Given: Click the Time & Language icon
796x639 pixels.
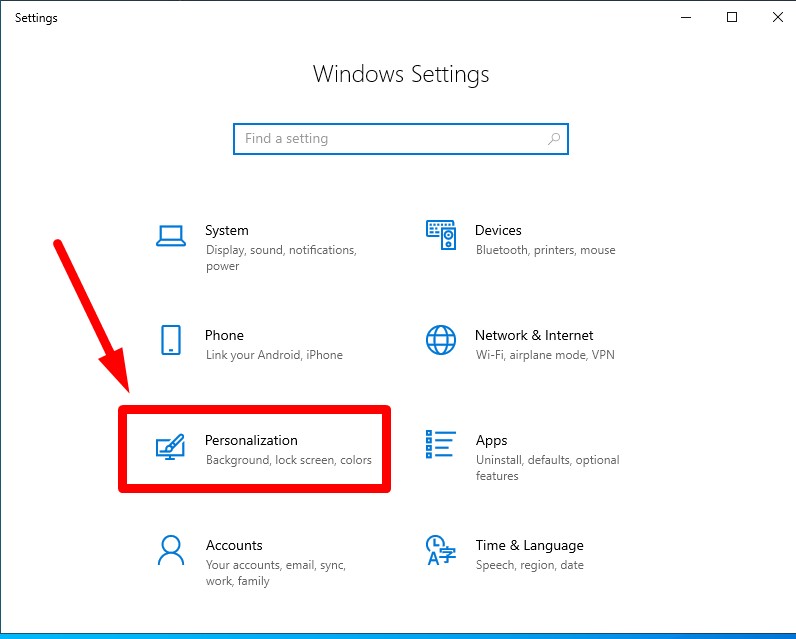Looking at the screenshot, I should [441, 550].
